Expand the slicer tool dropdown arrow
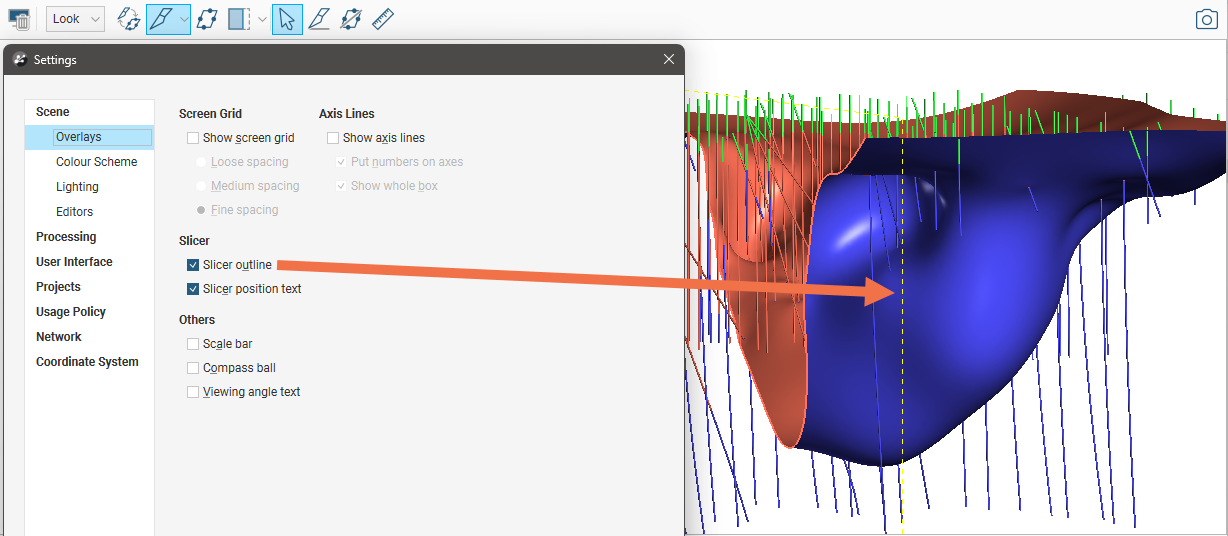The width and height of the screenshot is (1228, 536). click(184, 19)
